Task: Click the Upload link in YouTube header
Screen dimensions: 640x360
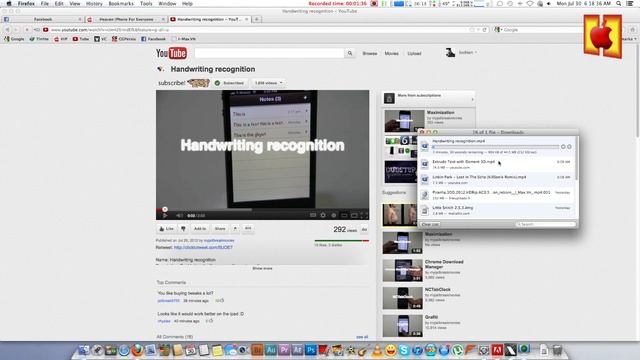Action: click(x=414, y=53)
